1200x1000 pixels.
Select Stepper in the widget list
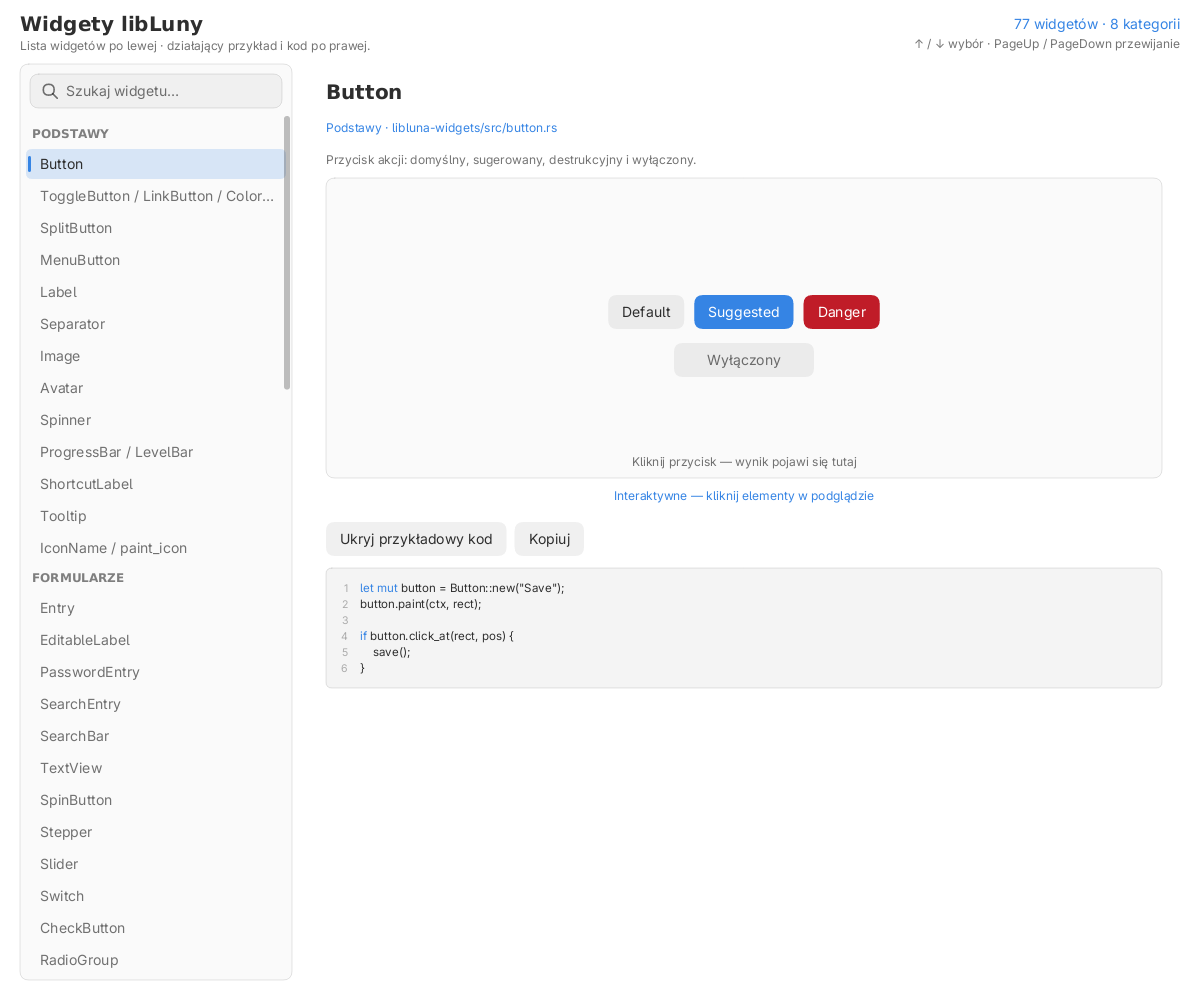(155, 832)
